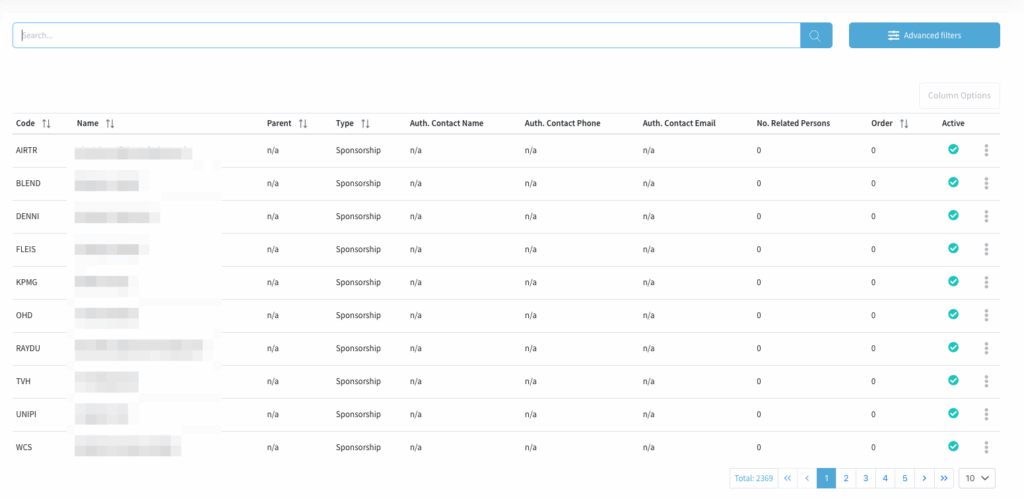Image resolution: width=1024 pixels, height=499 pixels.
Task: Go to pagination page 3
Action: point(865,478)
